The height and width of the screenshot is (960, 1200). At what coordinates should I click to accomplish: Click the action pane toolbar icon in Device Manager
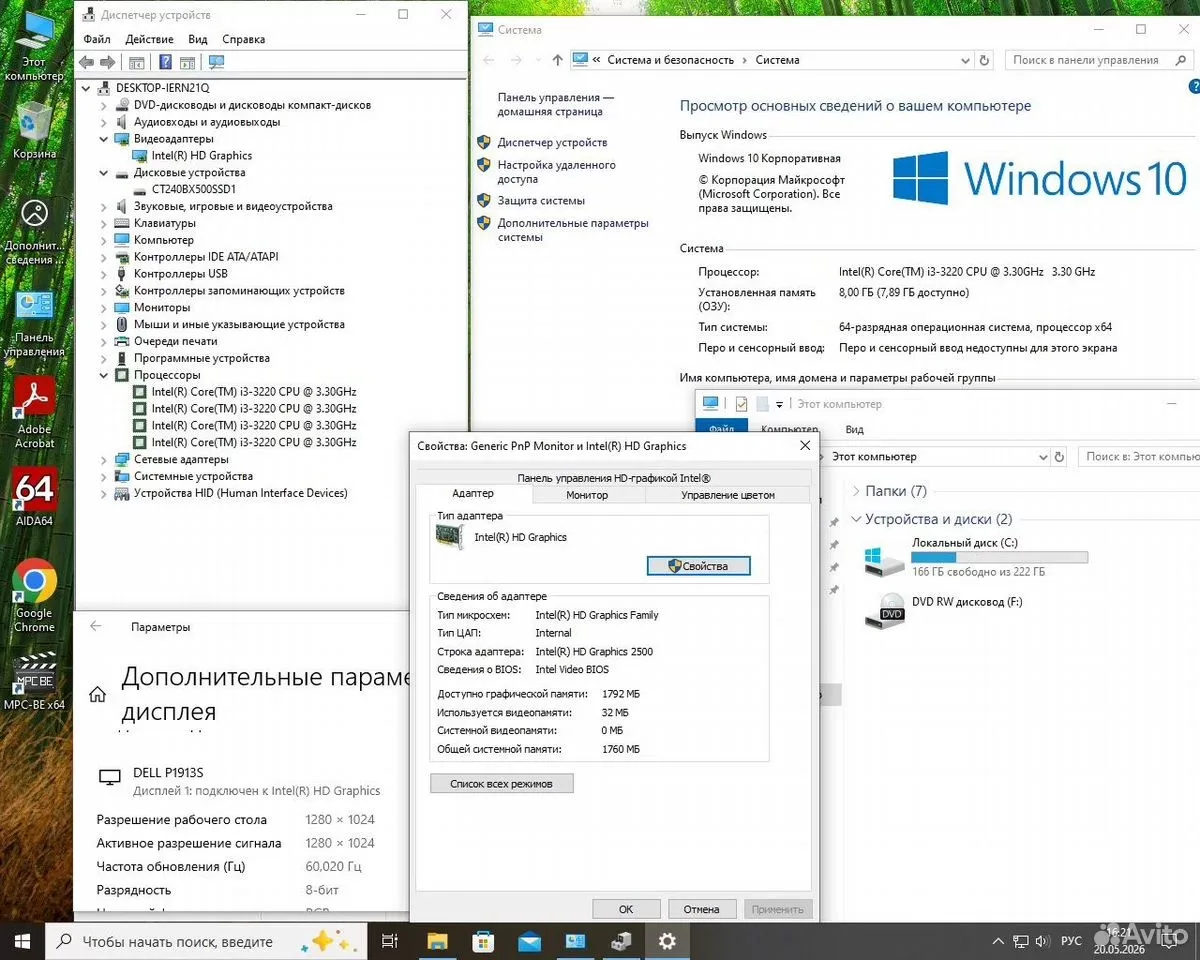tap(187, 62)
